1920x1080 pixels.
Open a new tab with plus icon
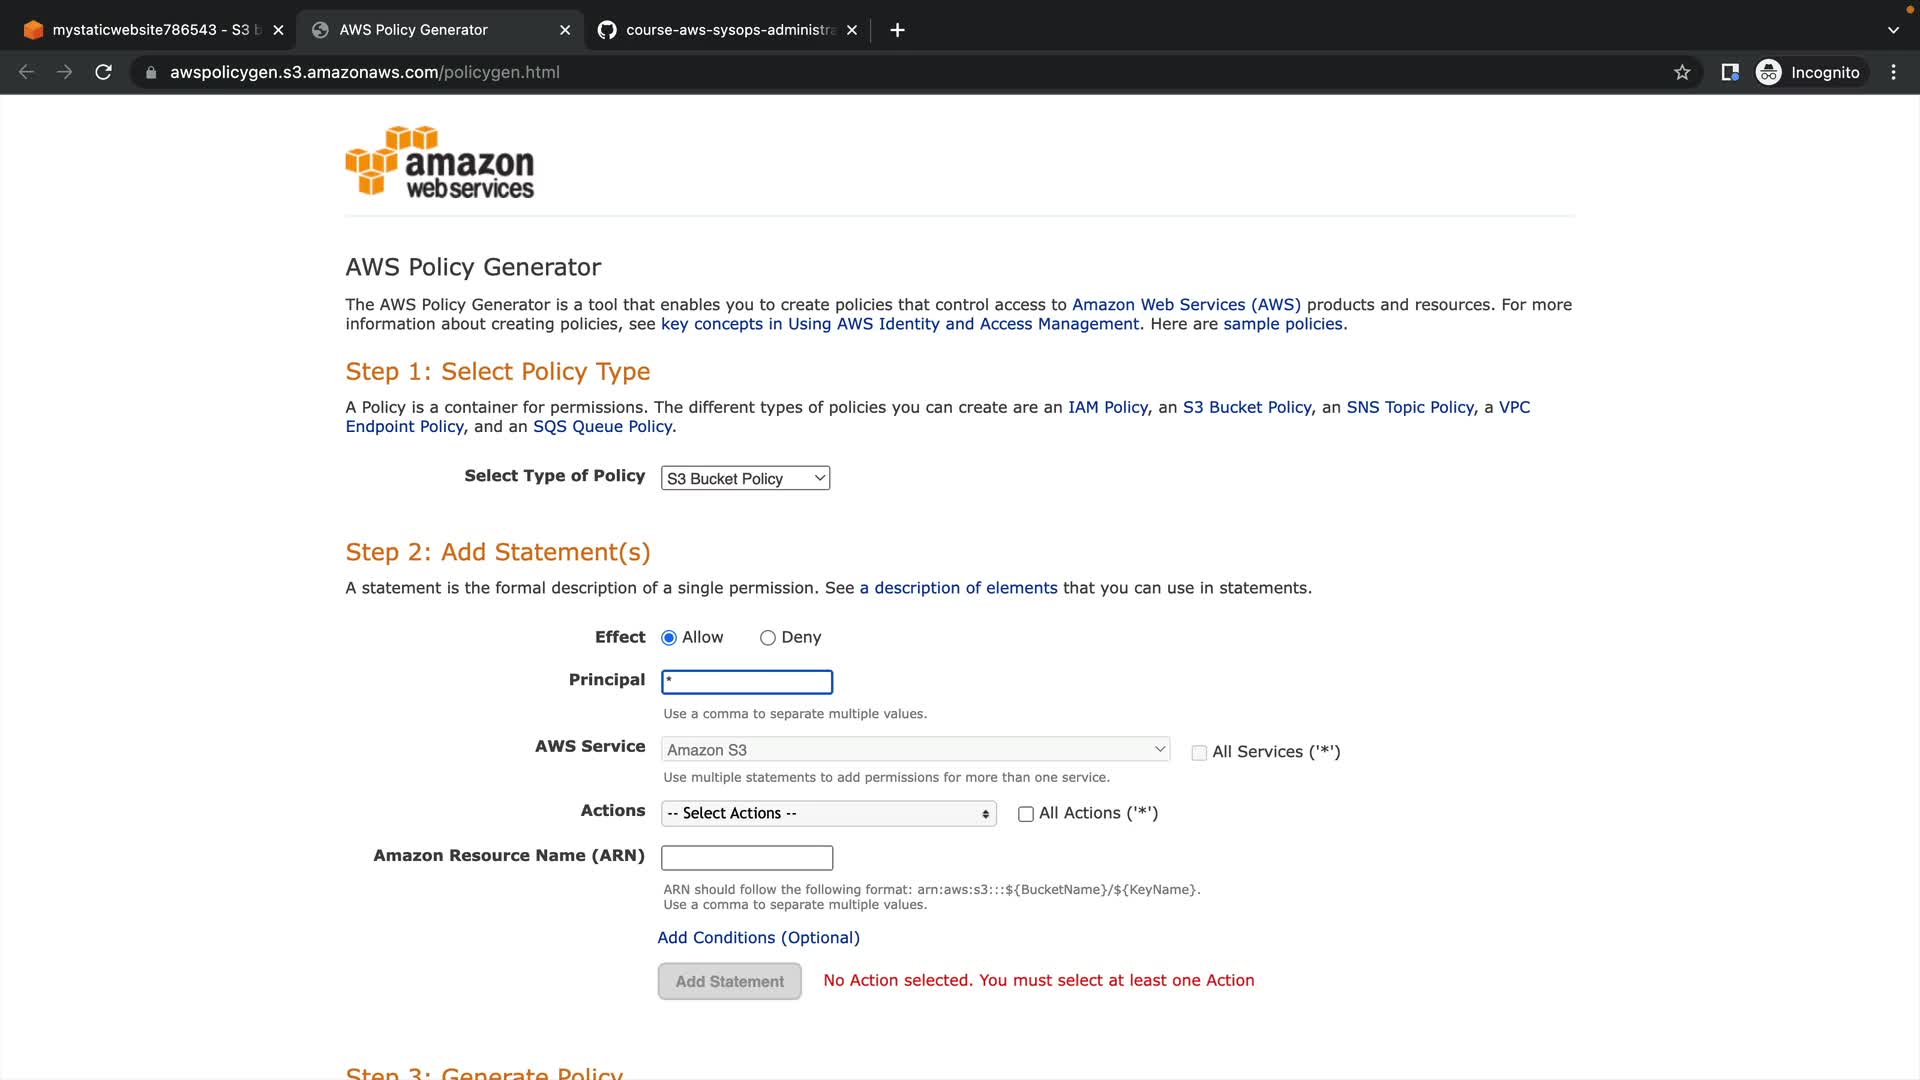tap(897, 30)
